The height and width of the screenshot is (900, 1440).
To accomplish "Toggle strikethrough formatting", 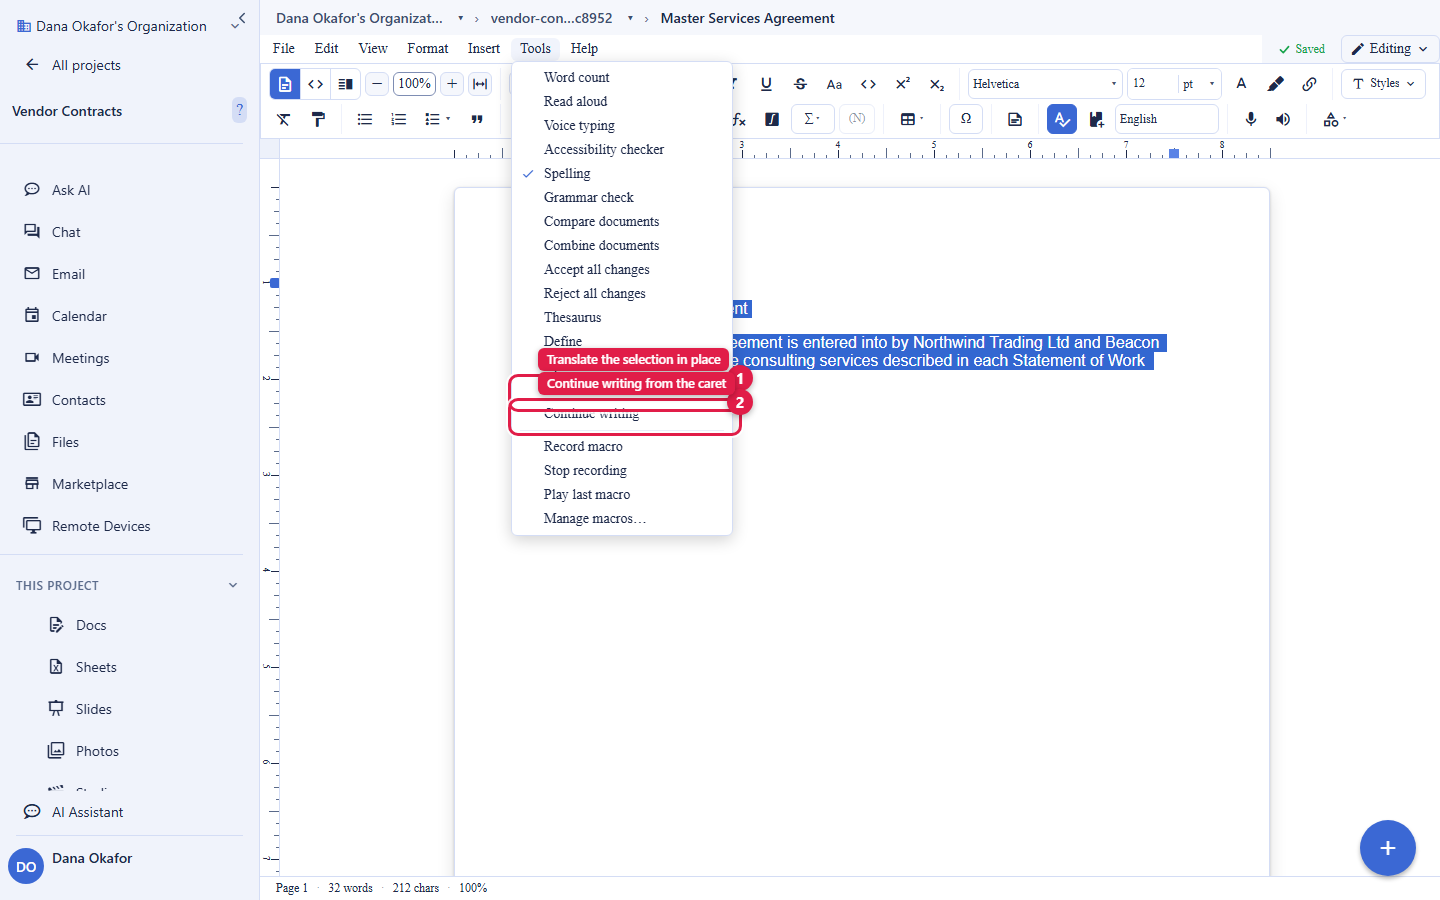I will tap(800, 84).
